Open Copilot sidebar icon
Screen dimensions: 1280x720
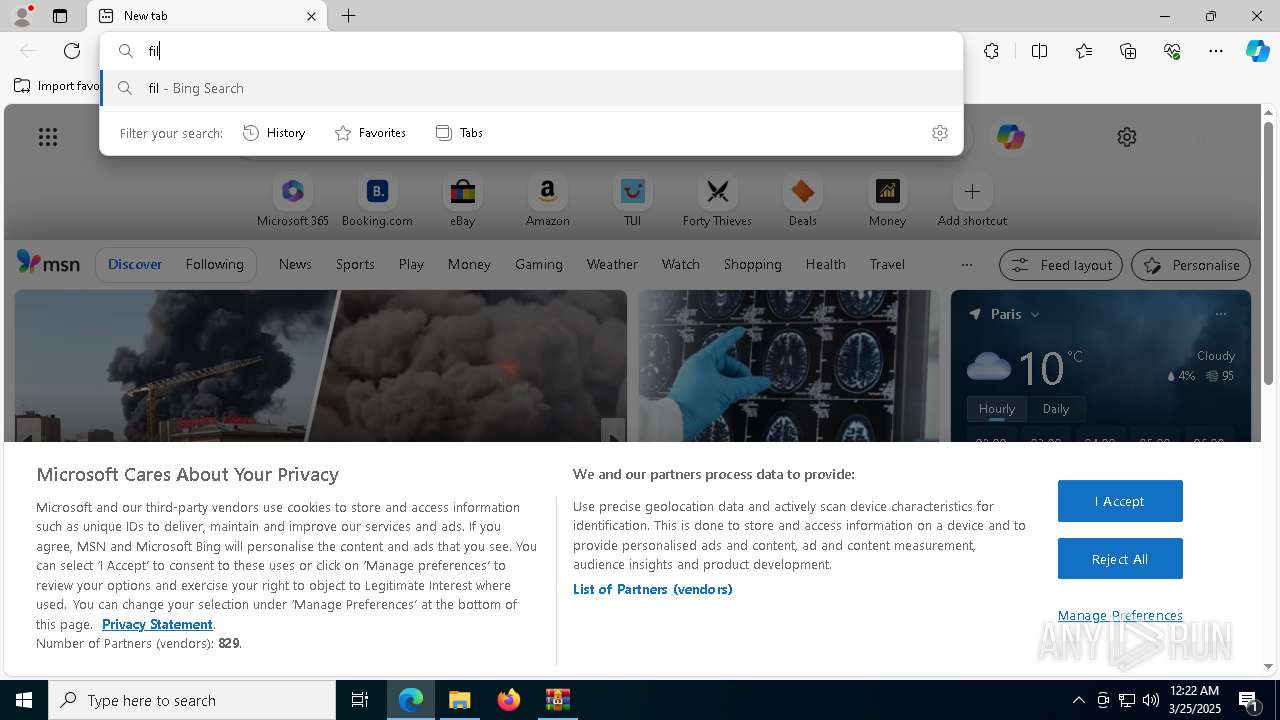(x=1257, y=51)
